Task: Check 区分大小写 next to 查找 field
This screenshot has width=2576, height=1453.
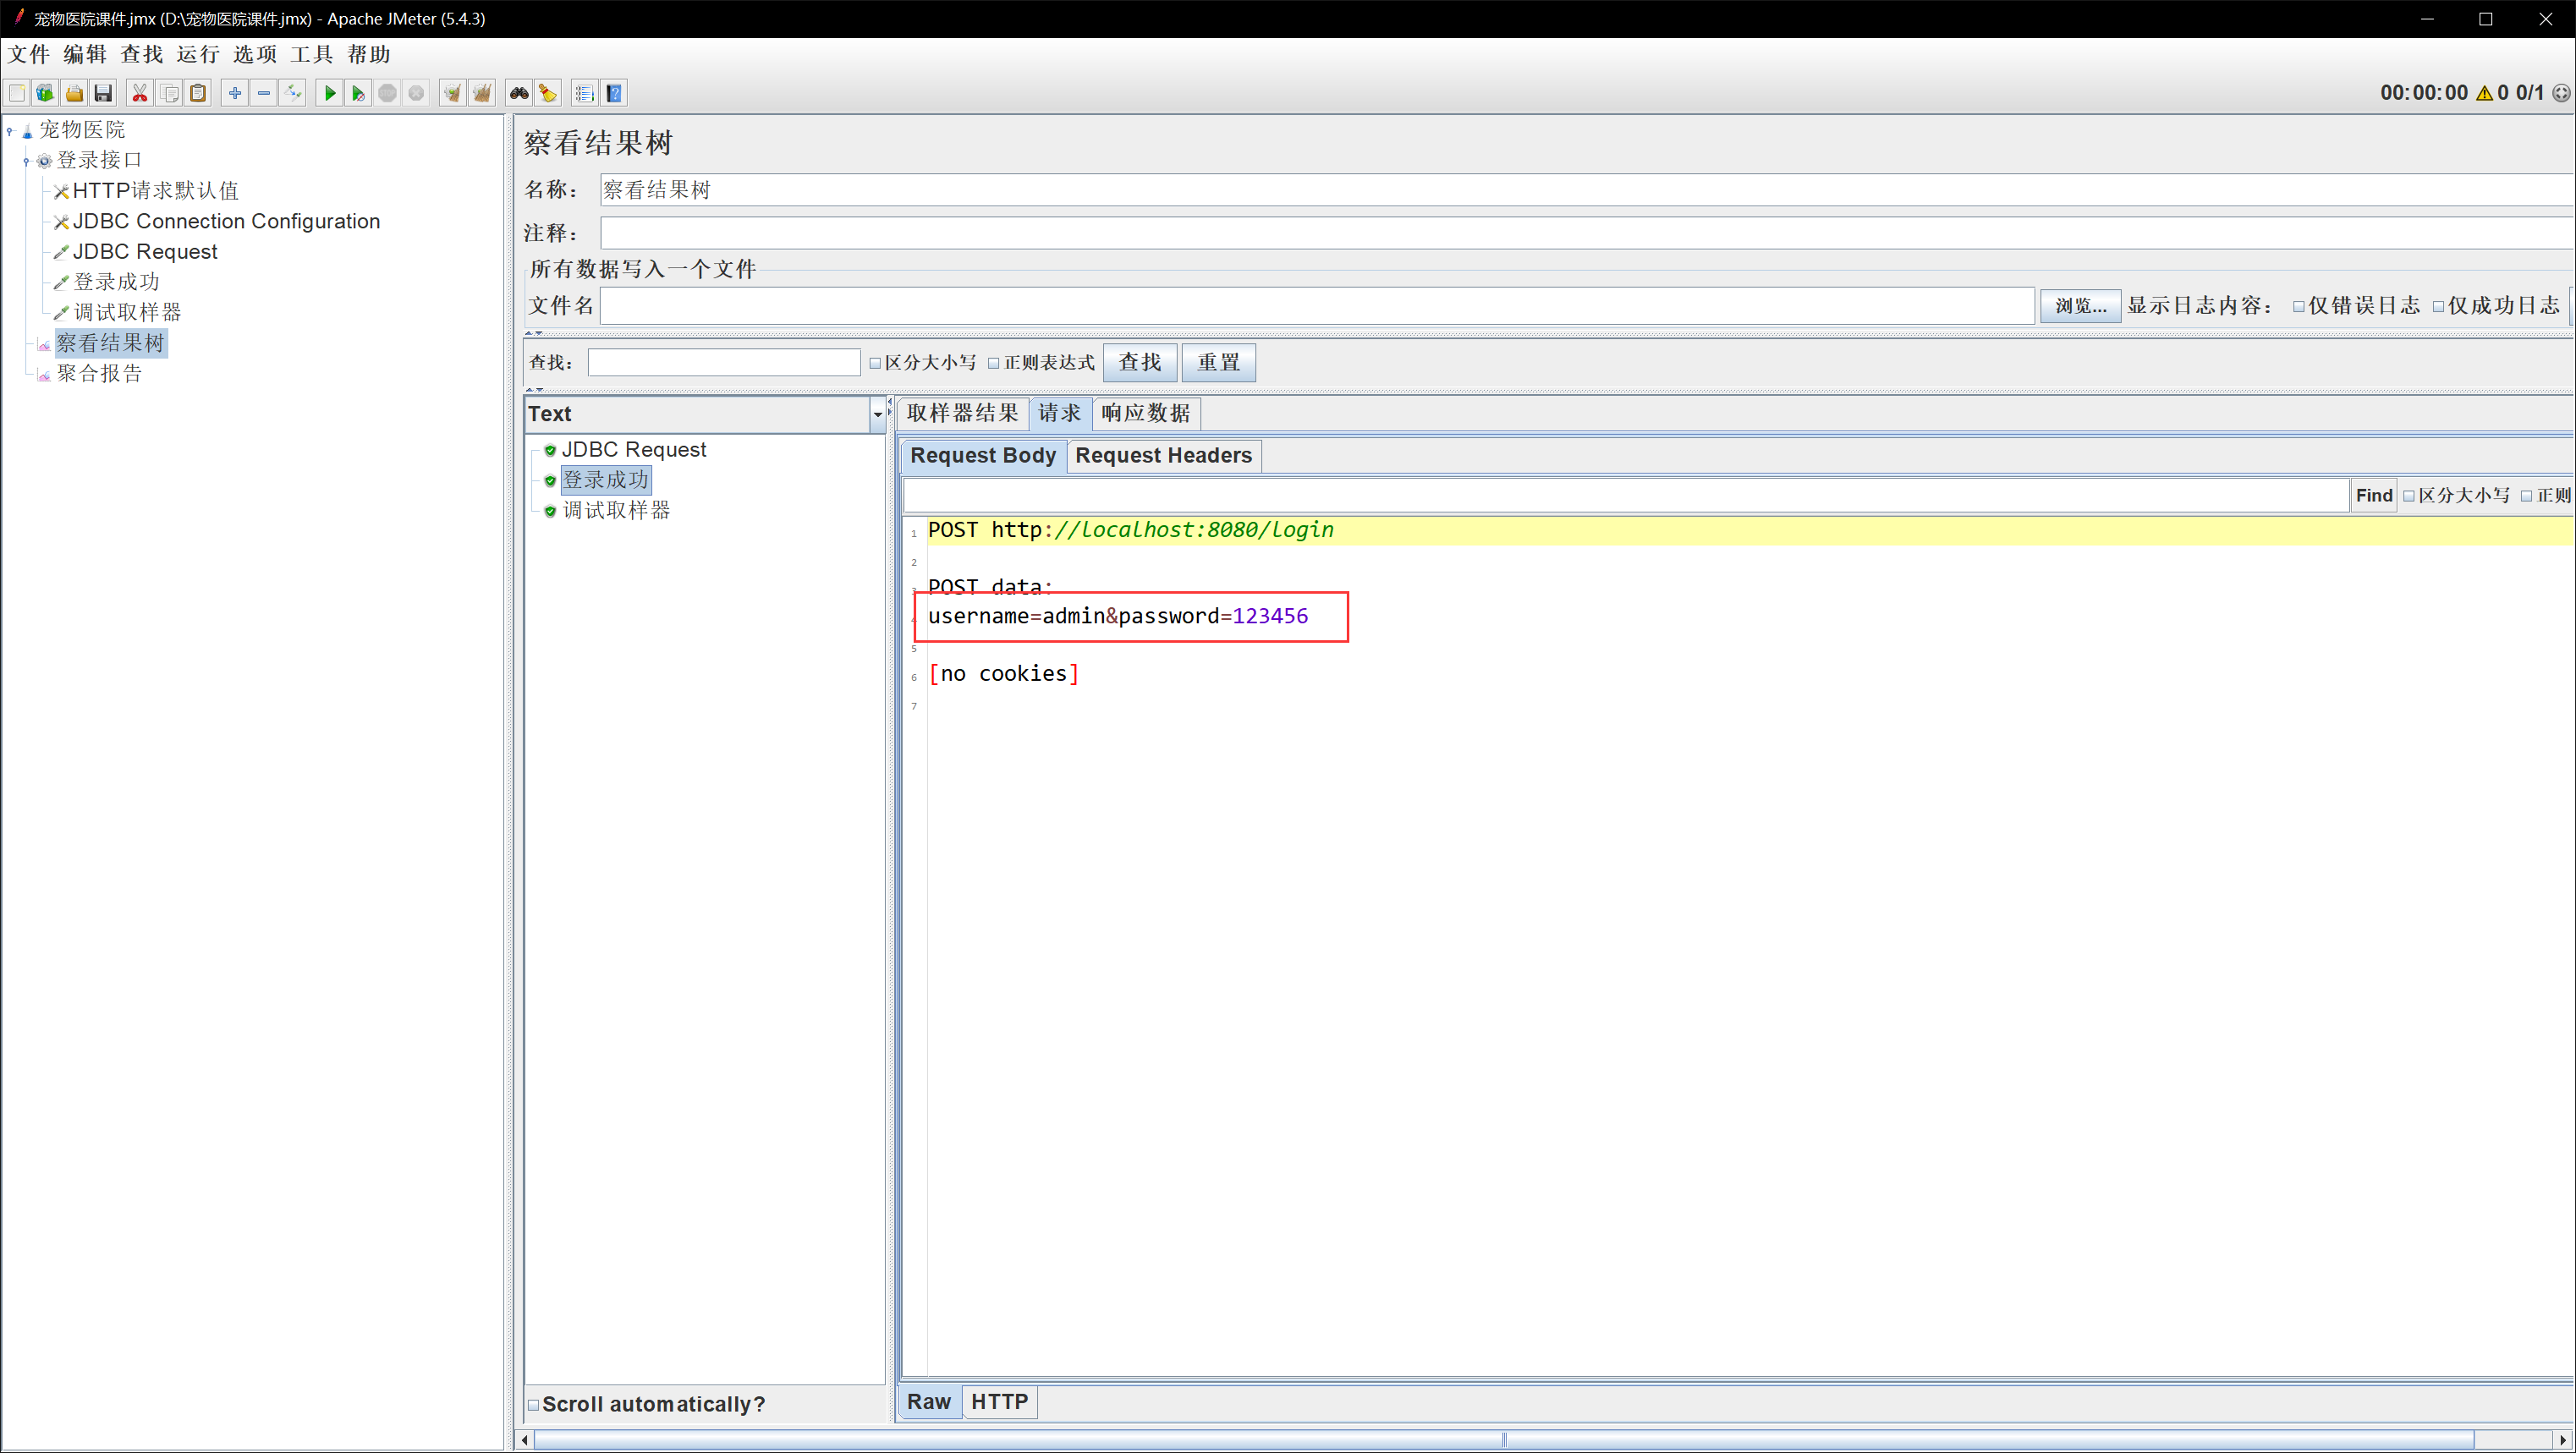Action: point(875,363)
